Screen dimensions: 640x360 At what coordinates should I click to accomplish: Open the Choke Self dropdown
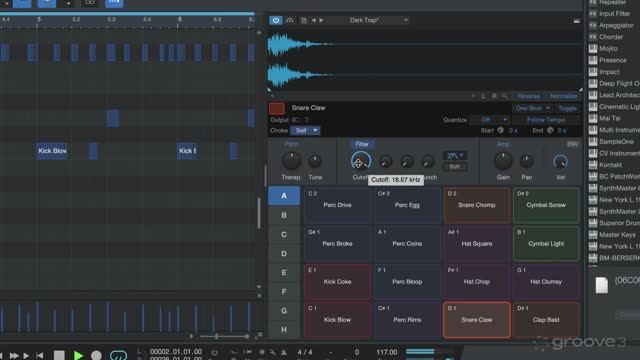(305, 131)
